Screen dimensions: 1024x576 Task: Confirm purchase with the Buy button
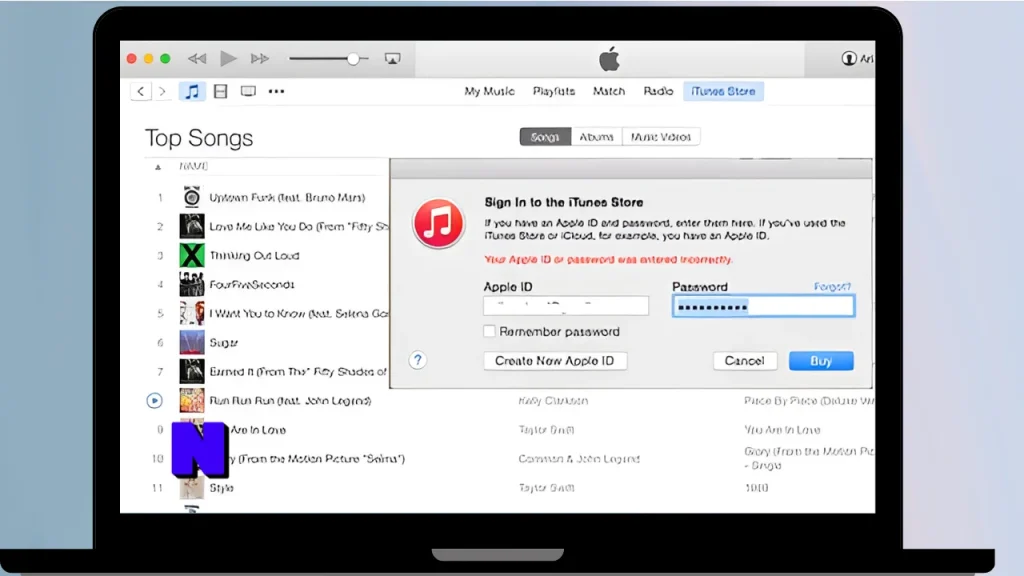[821, 360]
